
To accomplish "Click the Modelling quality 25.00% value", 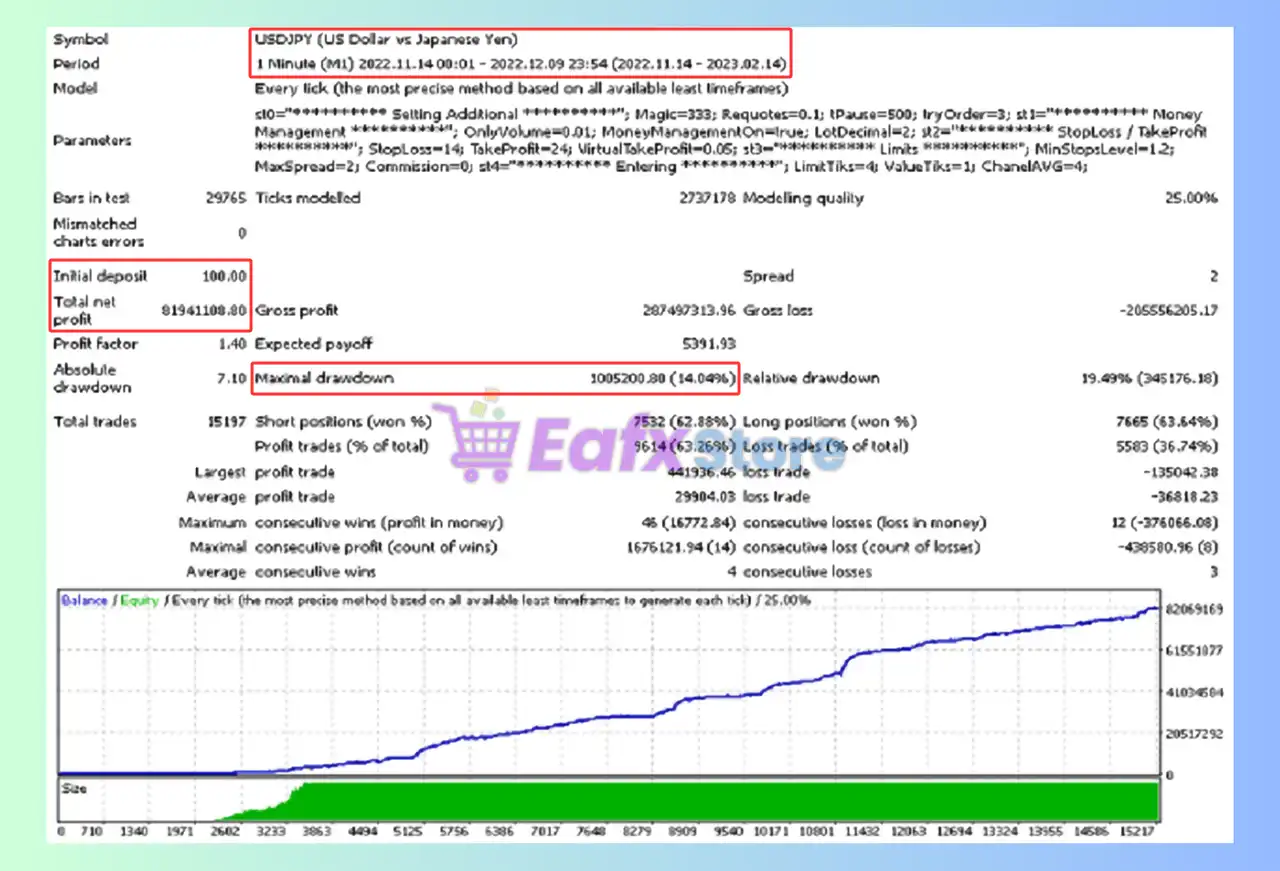I will [x=1191, y=198].
